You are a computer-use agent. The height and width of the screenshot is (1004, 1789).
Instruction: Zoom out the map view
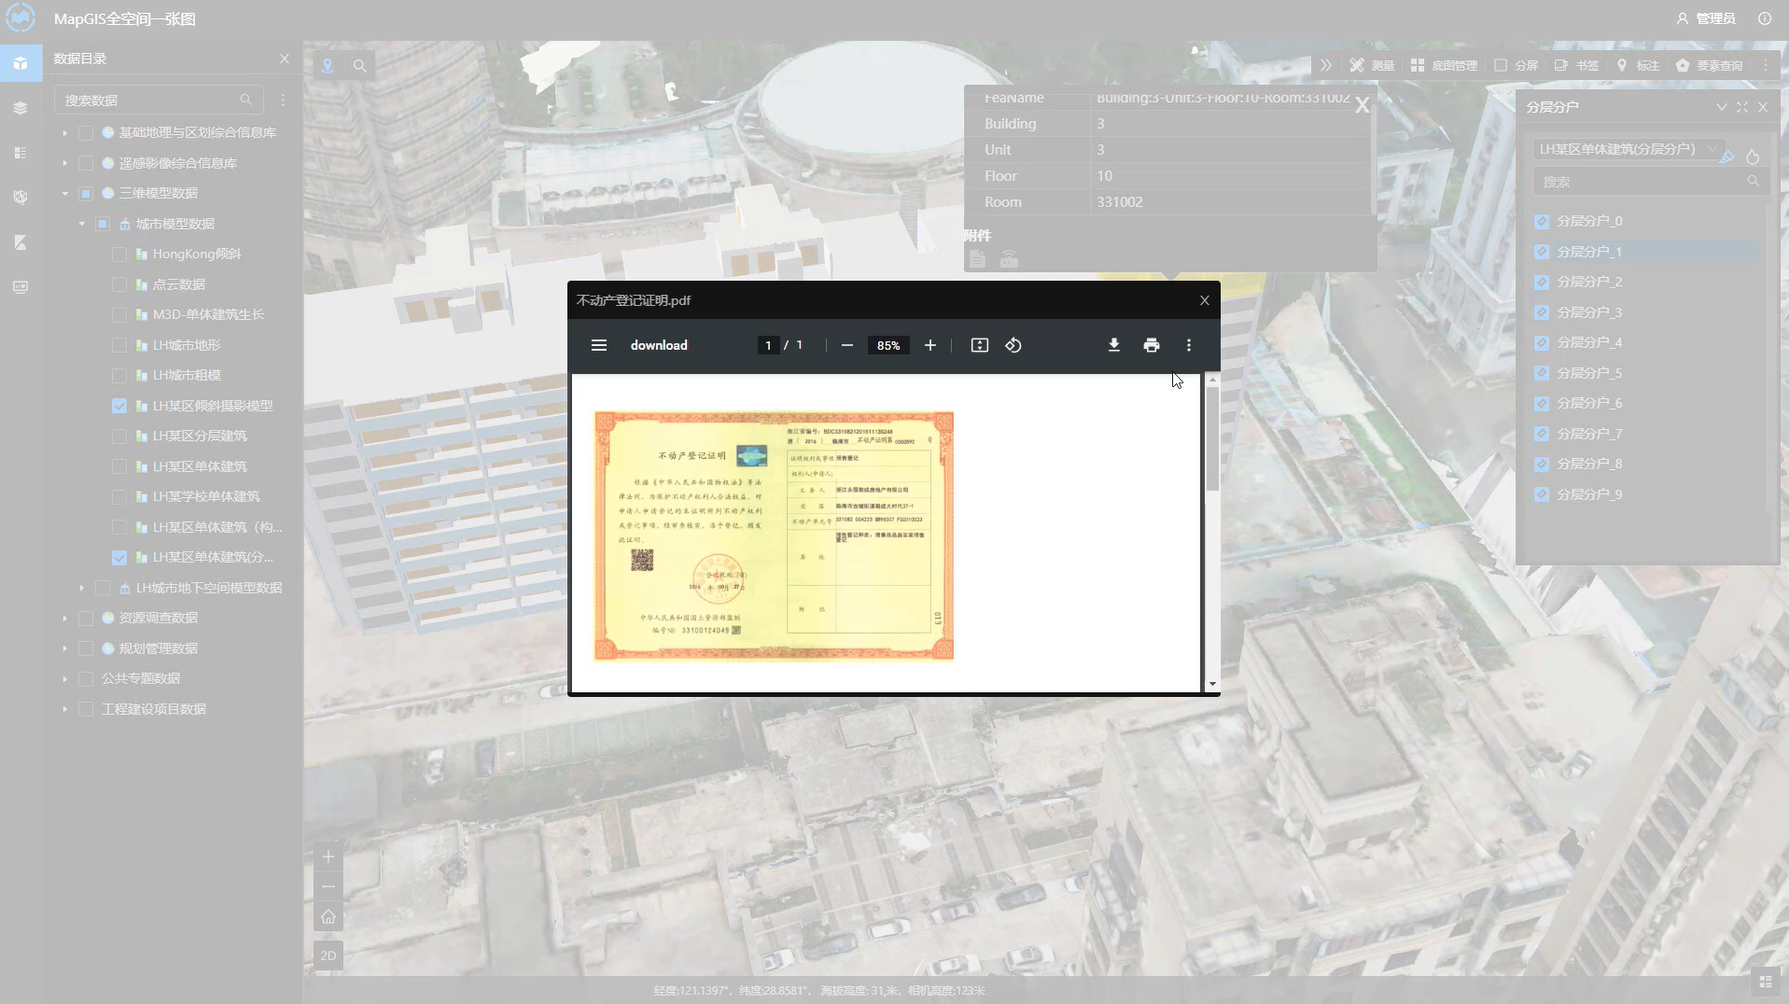coord(328,887)
